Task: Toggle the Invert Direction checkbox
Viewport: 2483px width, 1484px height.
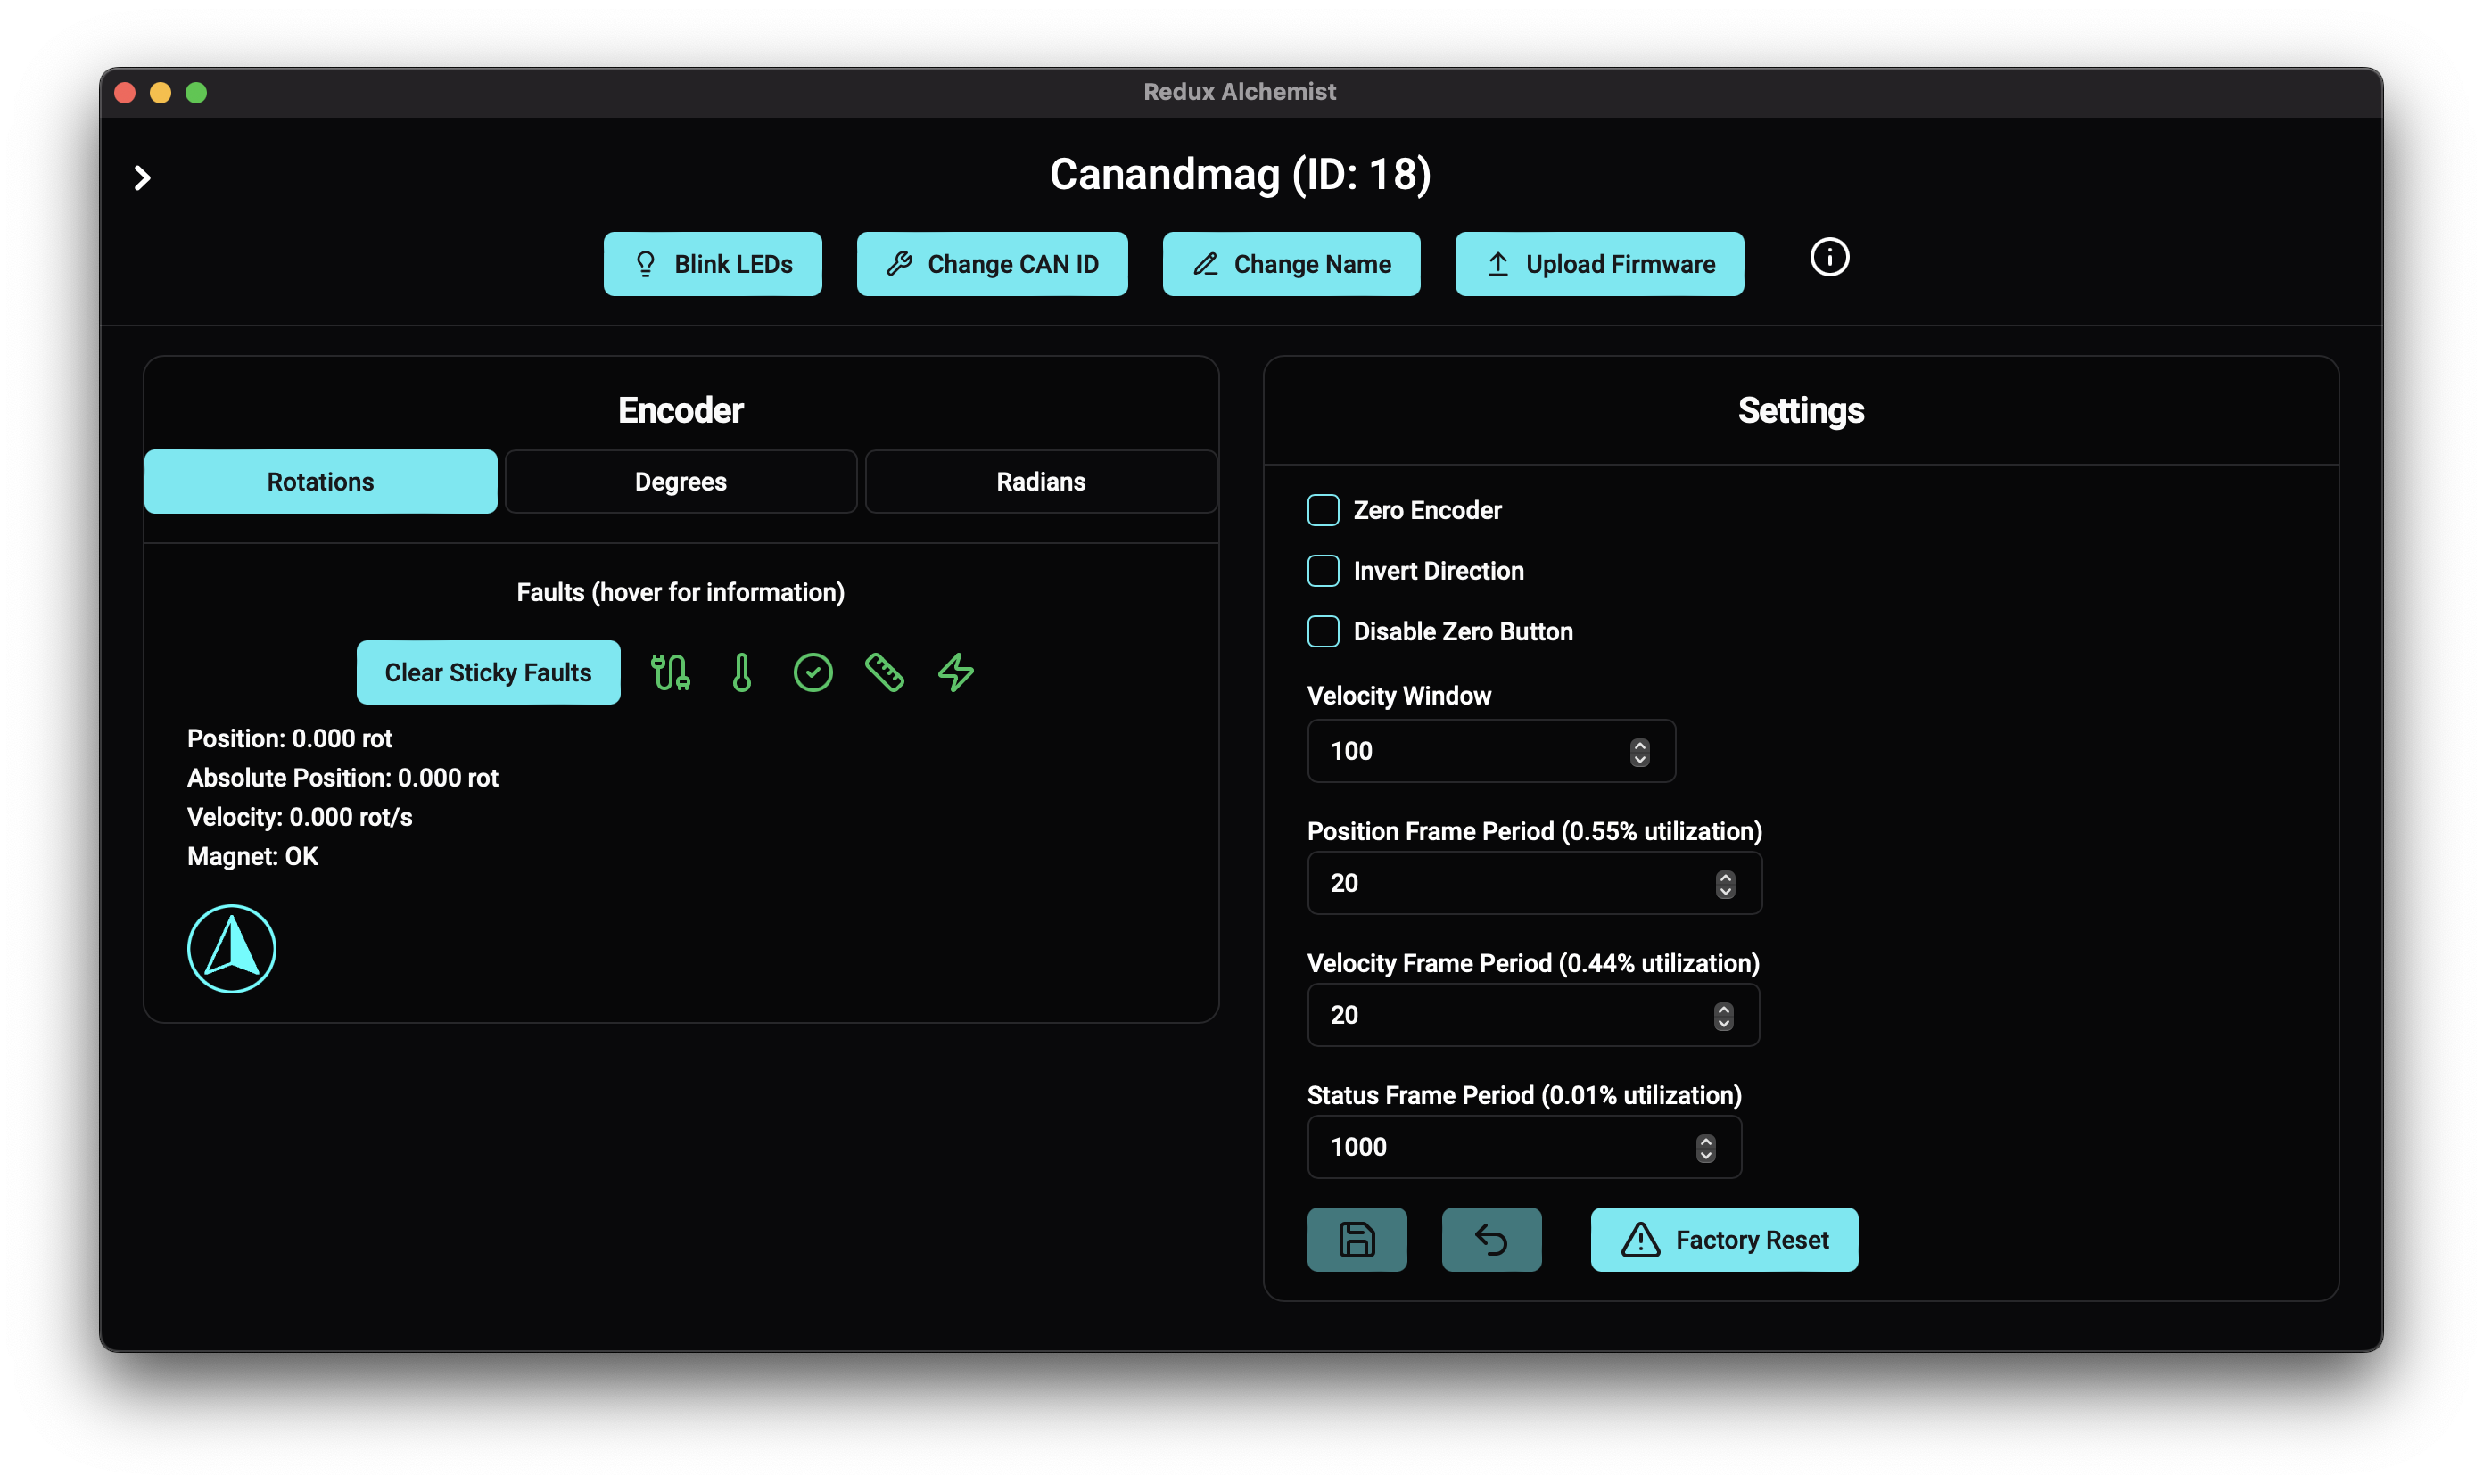Action: (x=1323, y=571)
